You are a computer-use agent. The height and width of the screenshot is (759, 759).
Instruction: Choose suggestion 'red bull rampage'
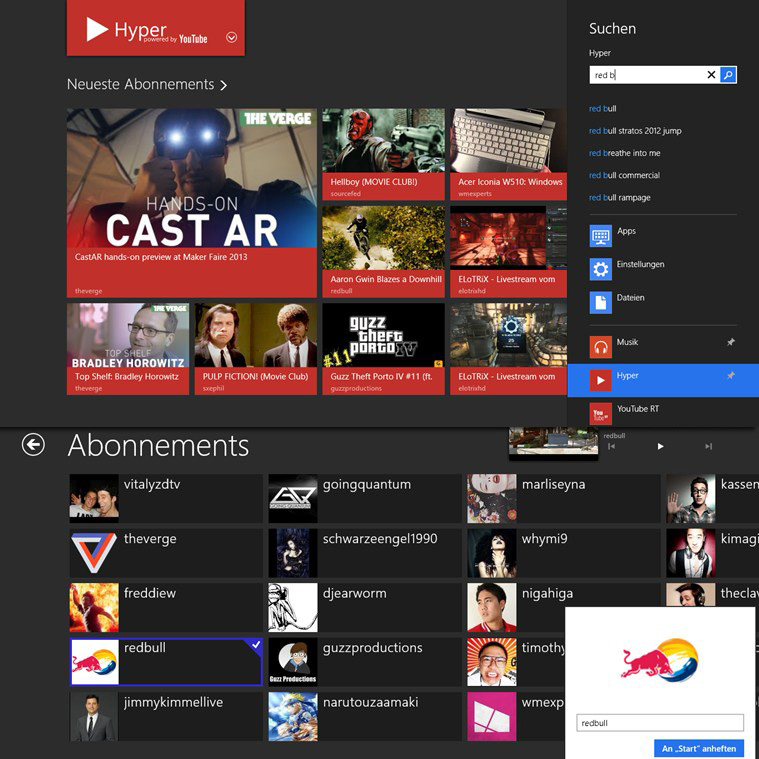pos(620,197)
